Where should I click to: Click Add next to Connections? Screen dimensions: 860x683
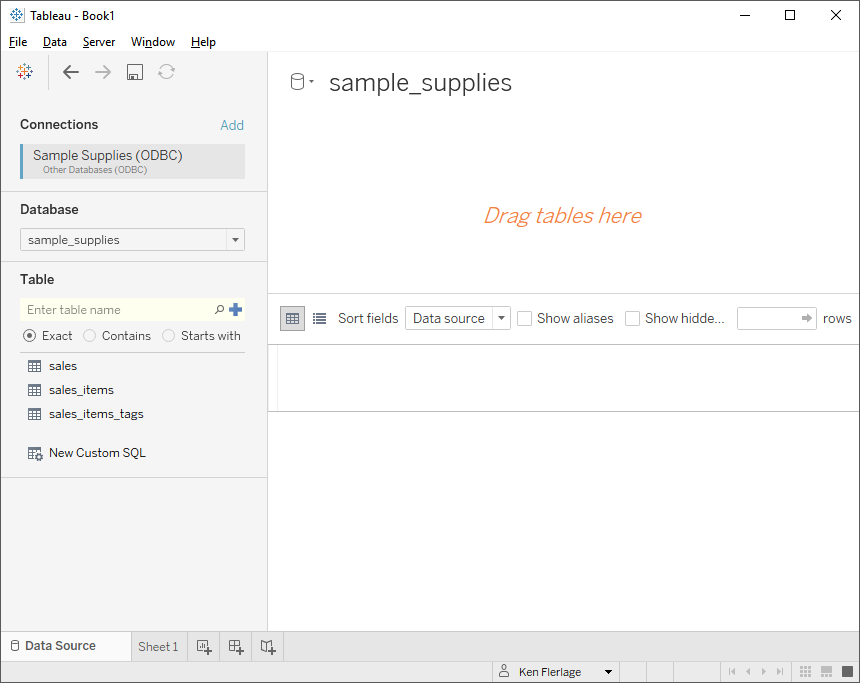click(x=232, y=125)
